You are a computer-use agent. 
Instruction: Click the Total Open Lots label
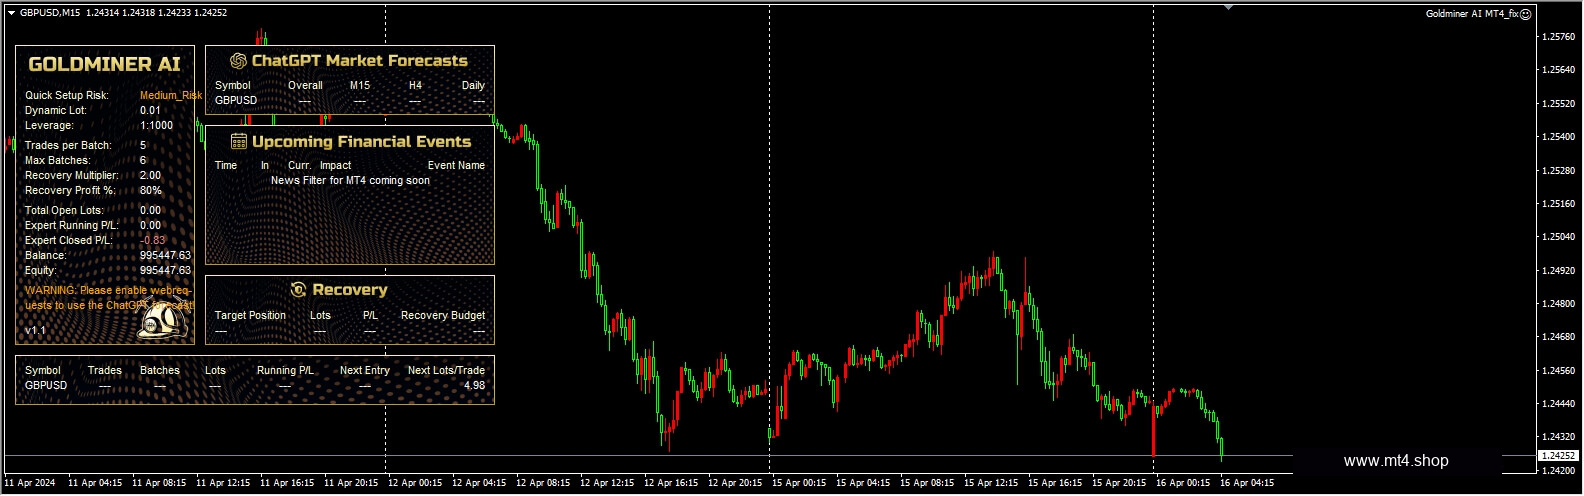coord(64,210)
